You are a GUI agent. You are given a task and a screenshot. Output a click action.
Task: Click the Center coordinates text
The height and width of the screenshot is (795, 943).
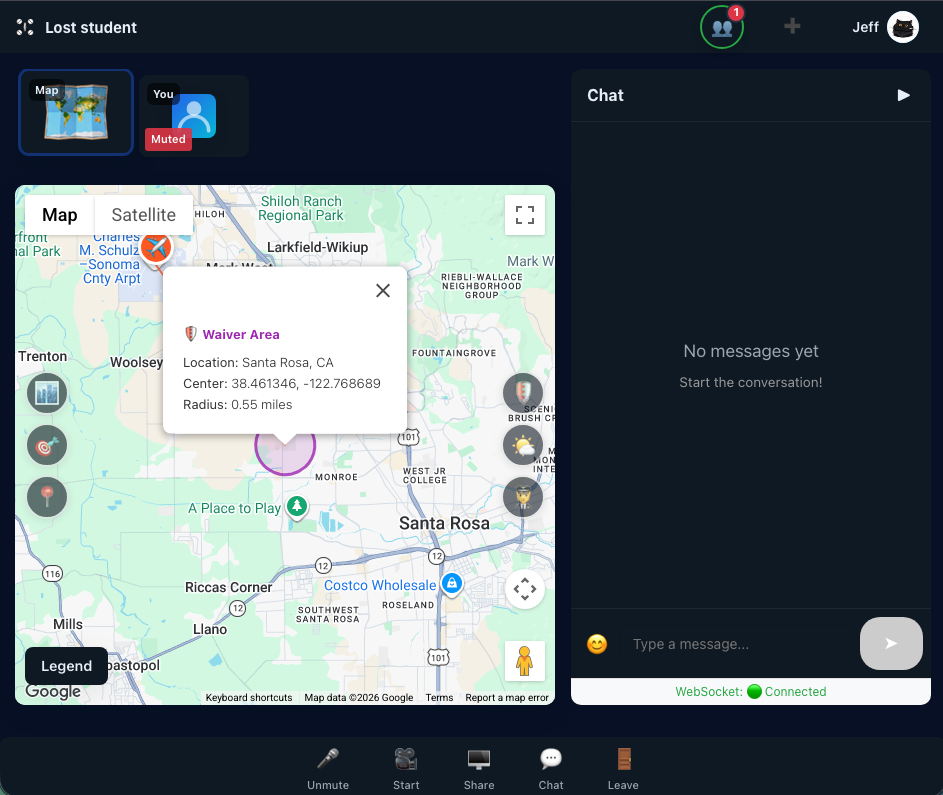(x=281, y=384)
